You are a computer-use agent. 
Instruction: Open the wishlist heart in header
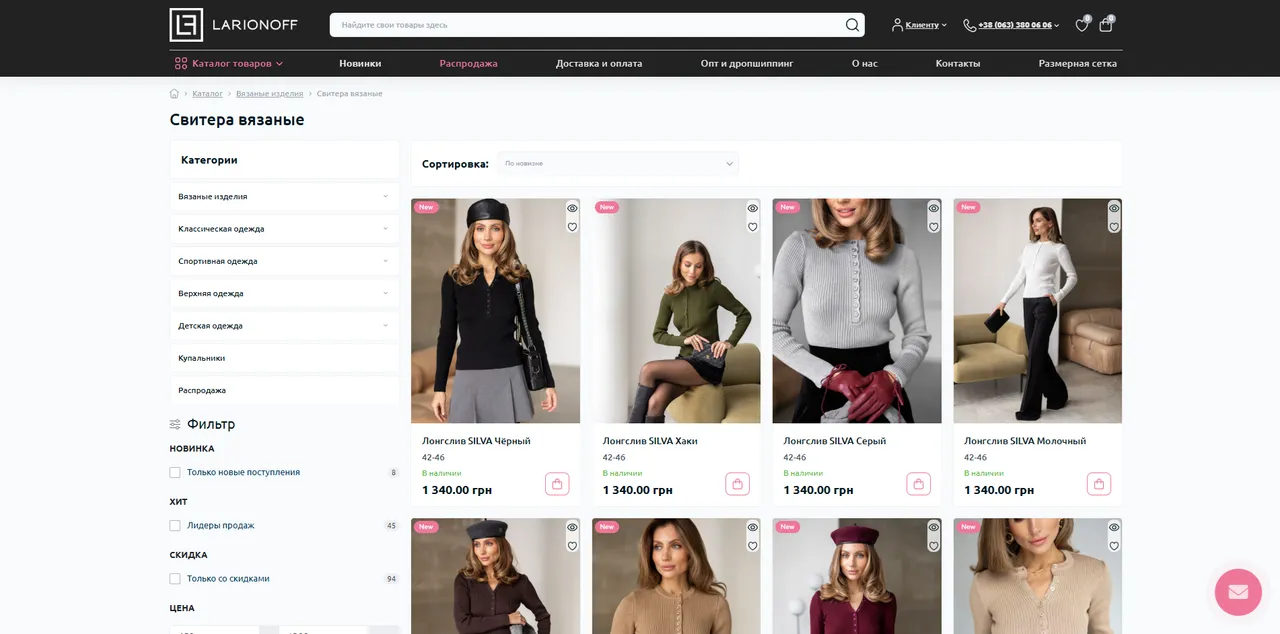pos(1082,25)
